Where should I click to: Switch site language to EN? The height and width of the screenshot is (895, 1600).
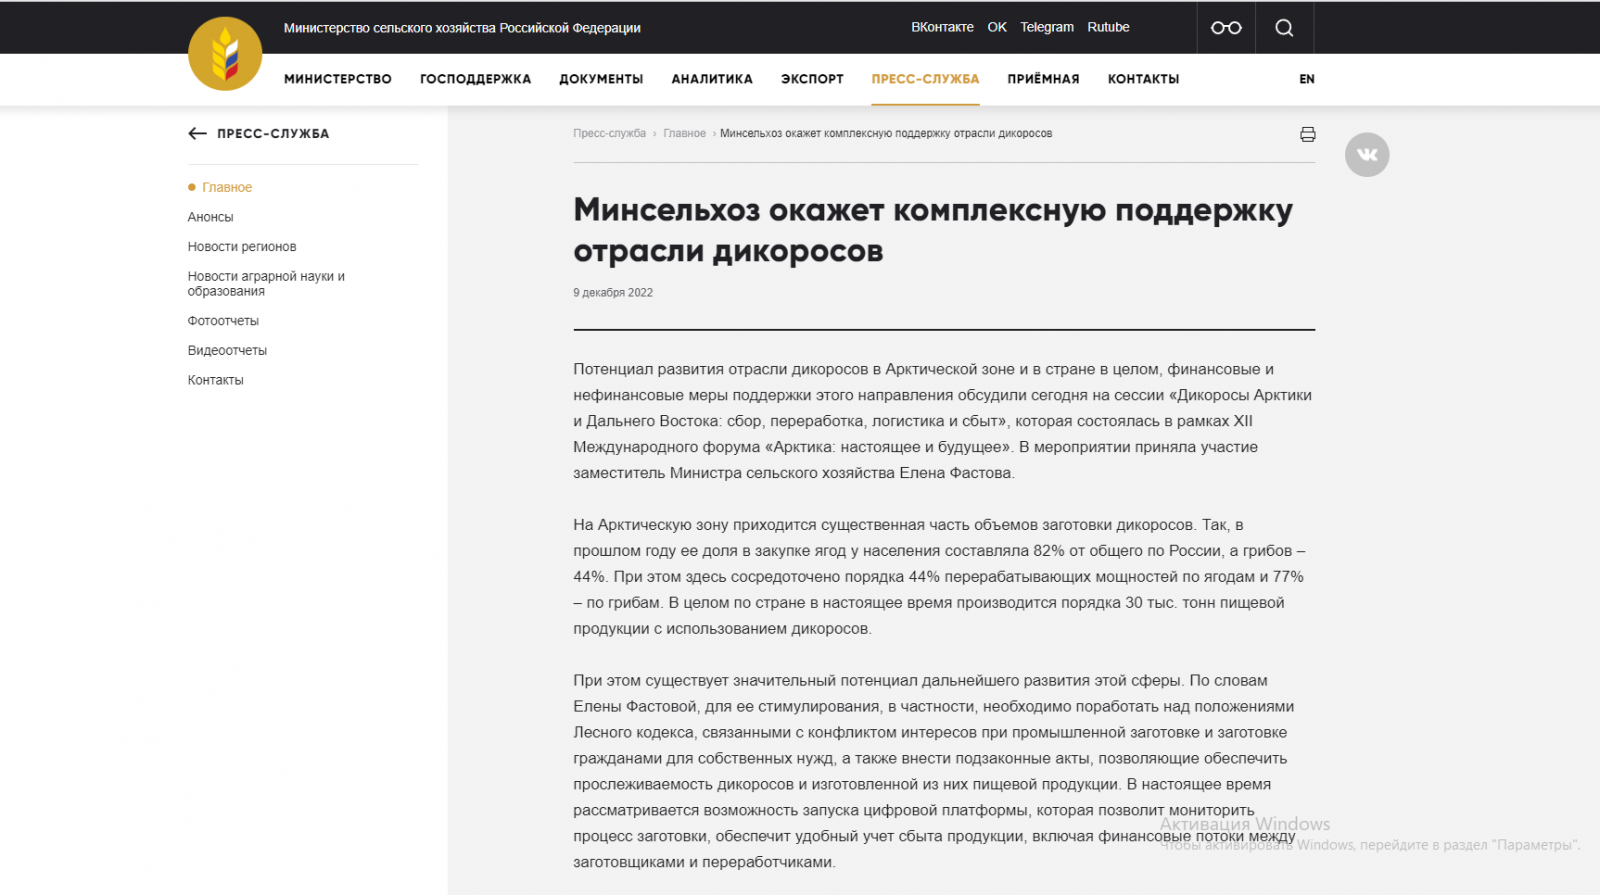(1307, 79)
